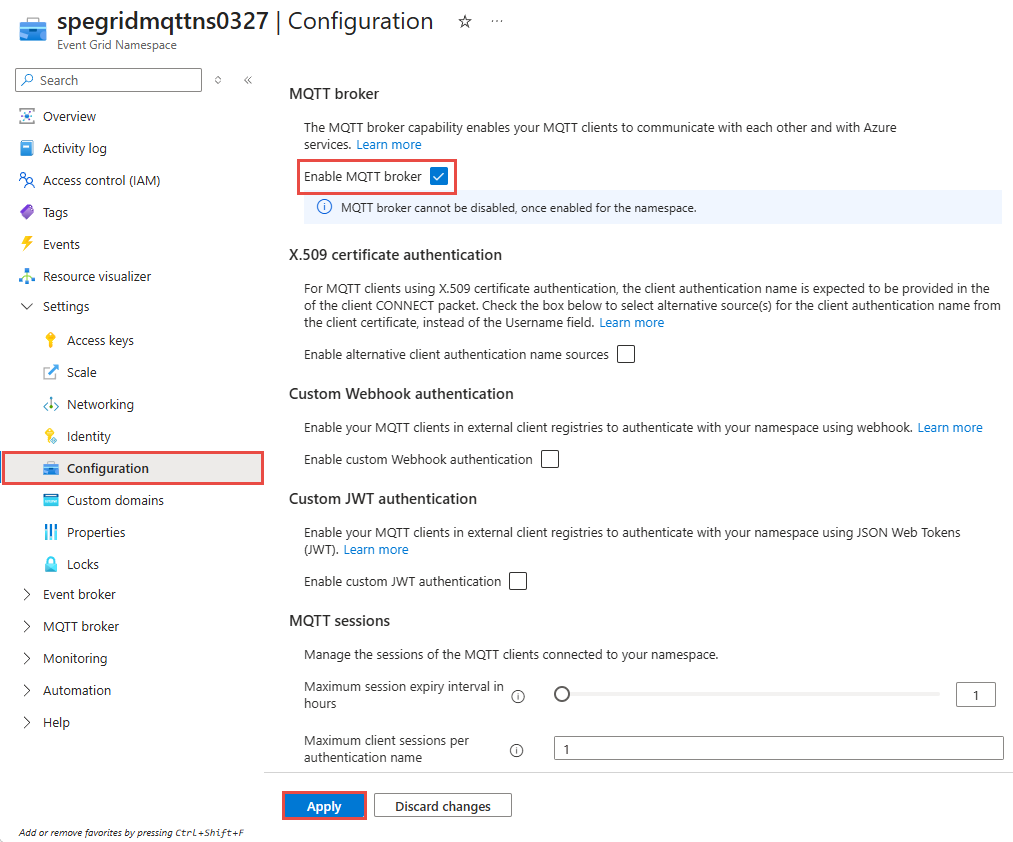Click the sidebar Search field

(109, 80)
